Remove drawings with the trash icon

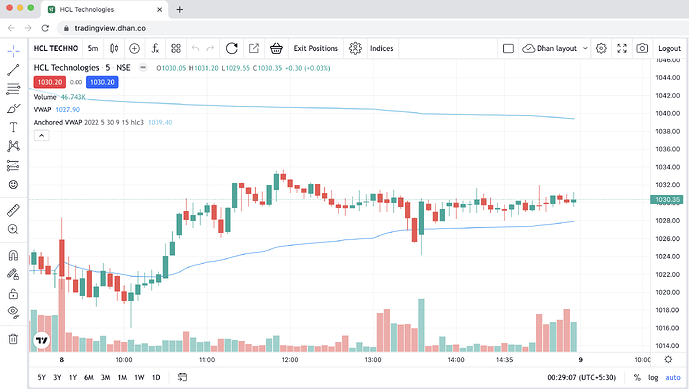[13, 339]
